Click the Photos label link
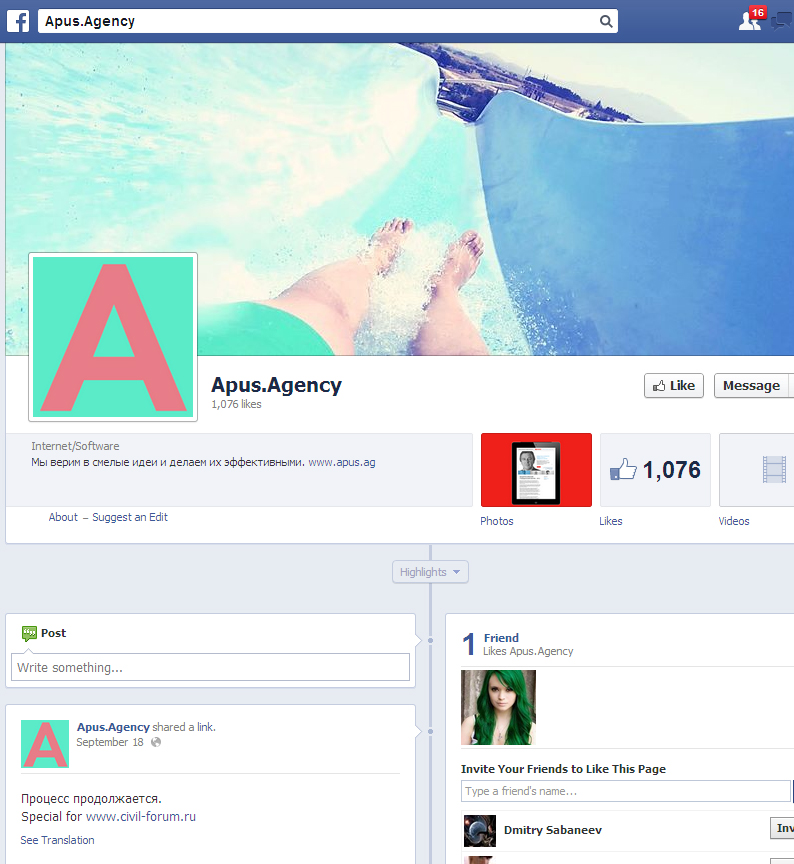Screen dimensions: 794x864 (496, 521)
